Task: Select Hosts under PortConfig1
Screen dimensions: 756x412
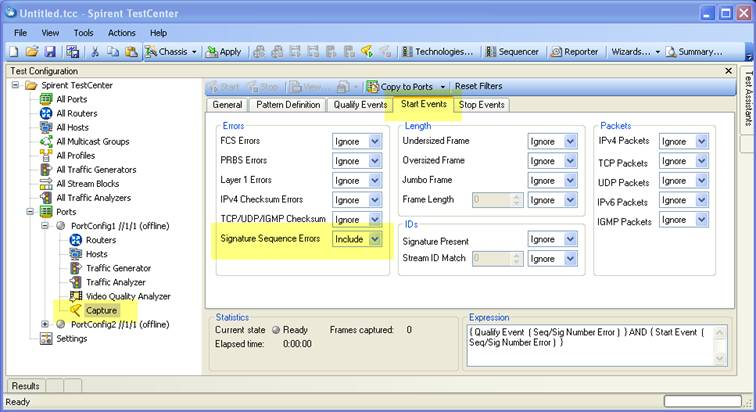Action: point(96,254)
